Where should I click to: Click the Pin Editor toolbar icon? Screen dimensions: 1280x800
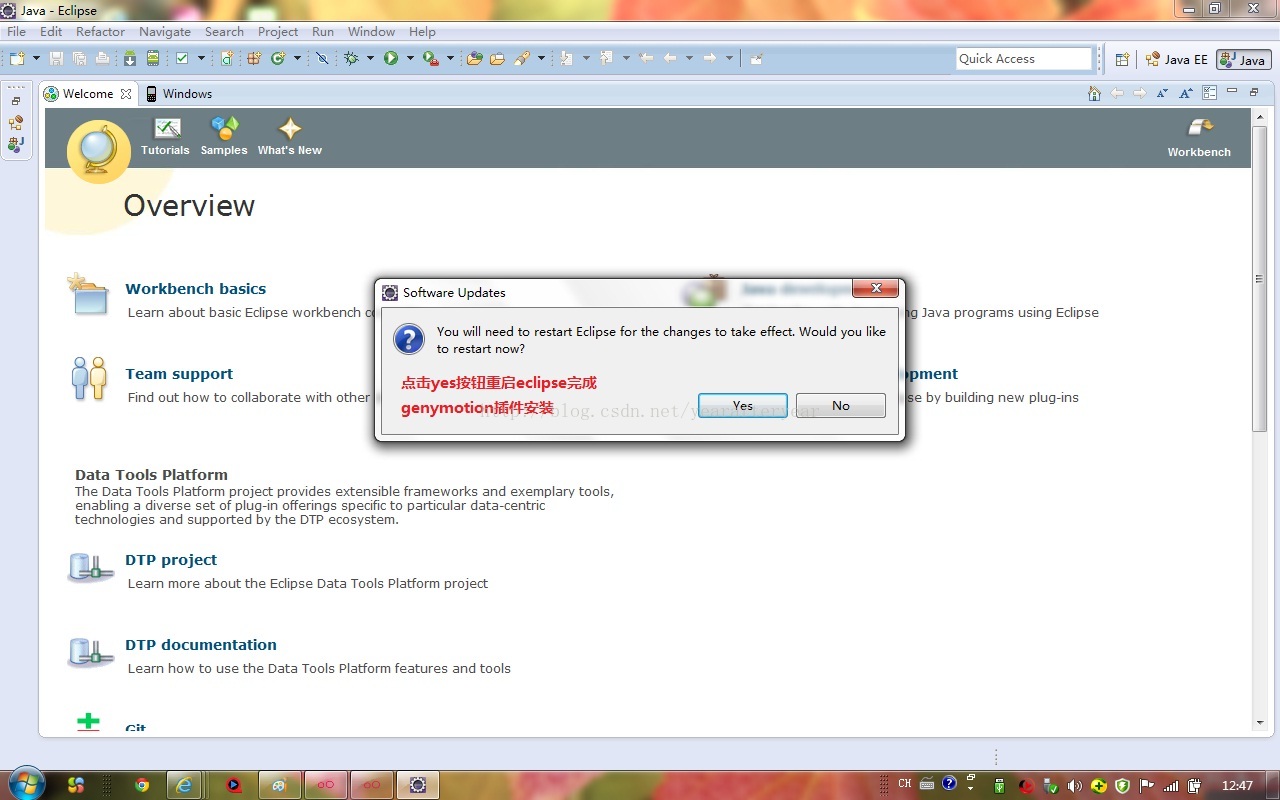click(x=757, y=59)
